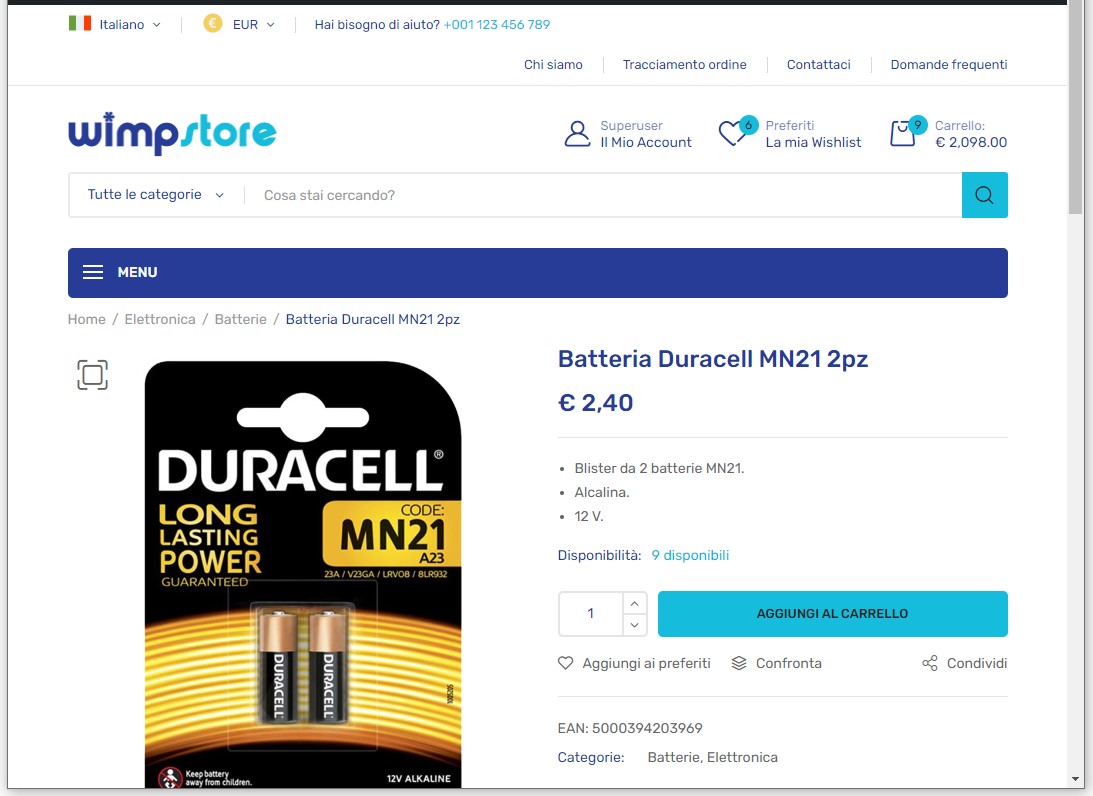Click the wishlist heart icon in header
This screenshot has width=1093, height=796.
coord(732,133)
